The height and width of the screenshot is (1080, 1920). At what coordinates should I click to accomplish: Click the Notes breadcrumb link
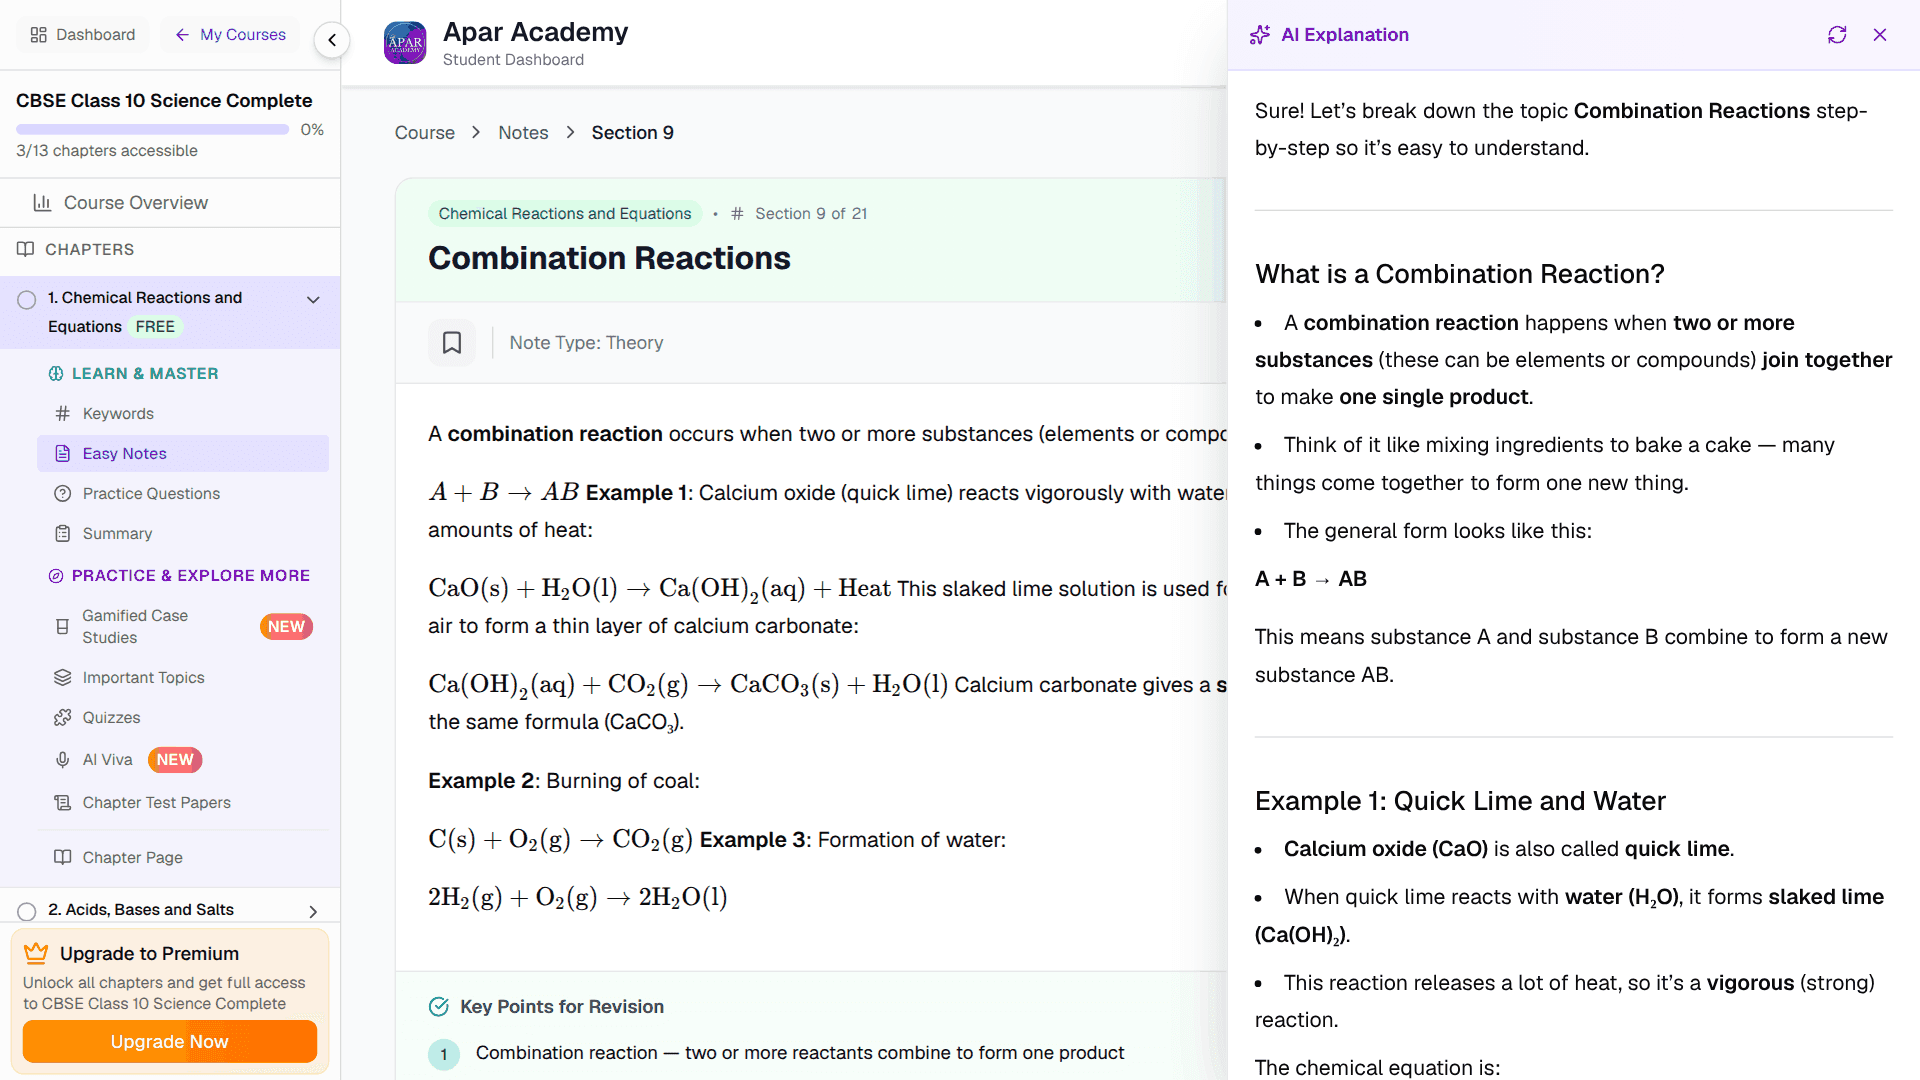523,133
